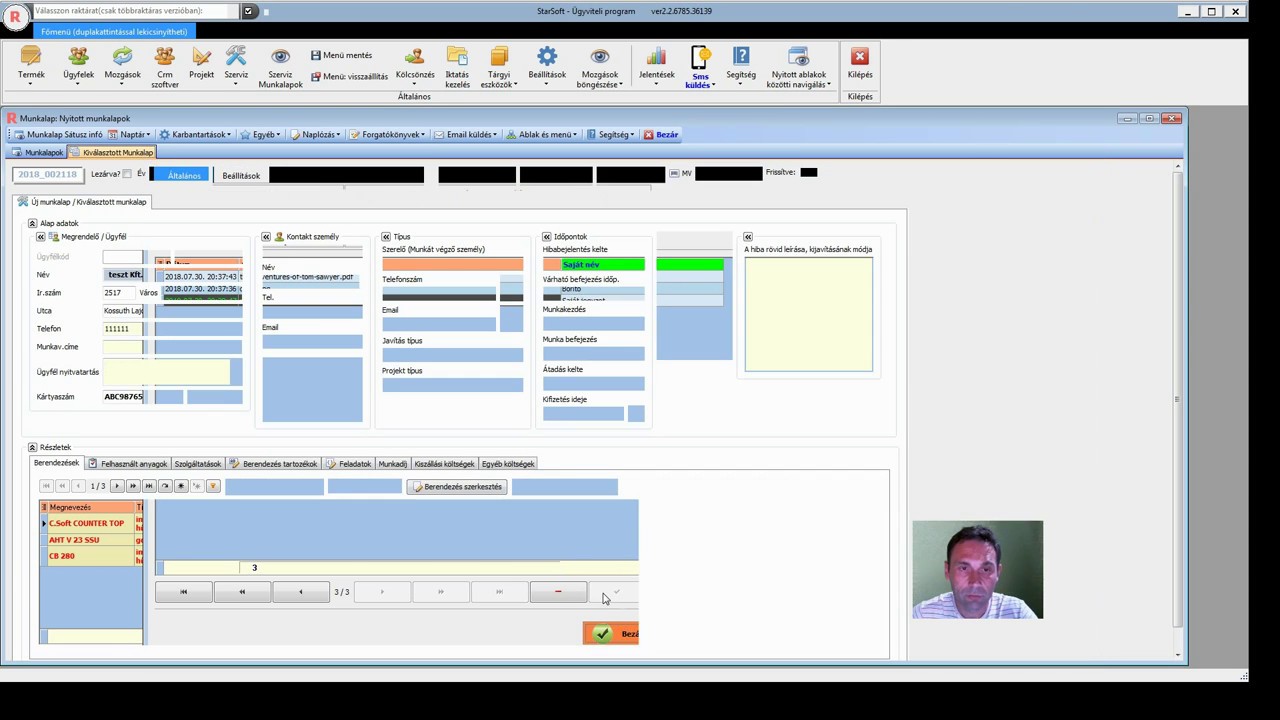Collapse the Alap adatok section
This screenshot has height=720, width=1280.
[x=32, y=223]
